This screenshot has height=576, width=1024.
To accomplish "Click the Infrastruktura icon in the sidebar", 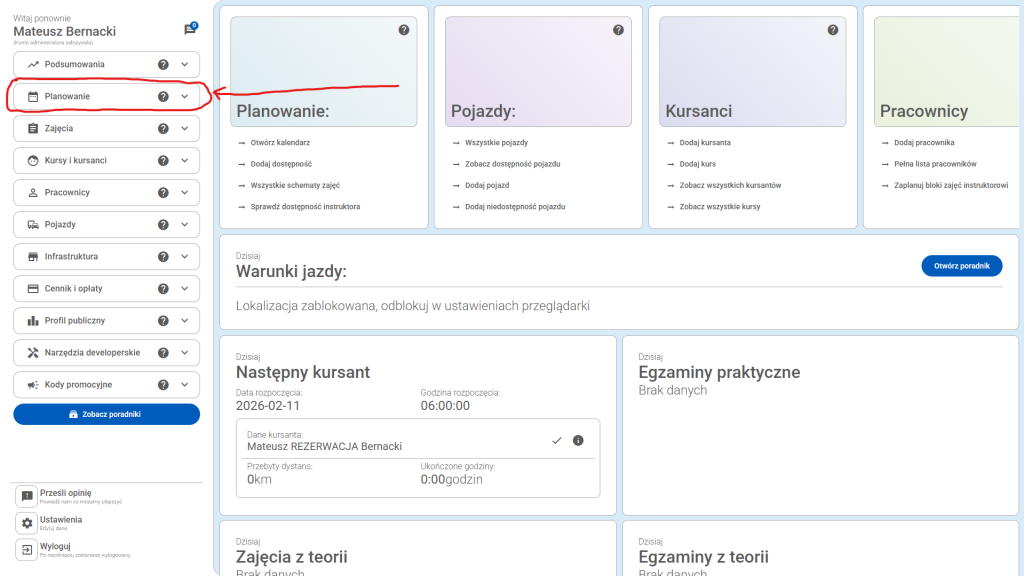I will click(32, 256).
